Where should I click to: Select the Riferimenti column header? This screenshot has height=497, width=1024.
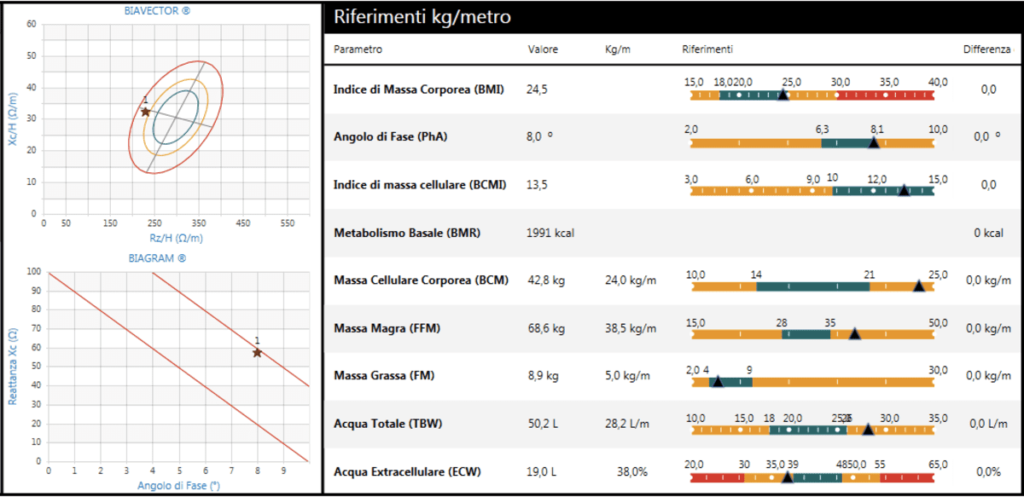click(x=707, y=49)
